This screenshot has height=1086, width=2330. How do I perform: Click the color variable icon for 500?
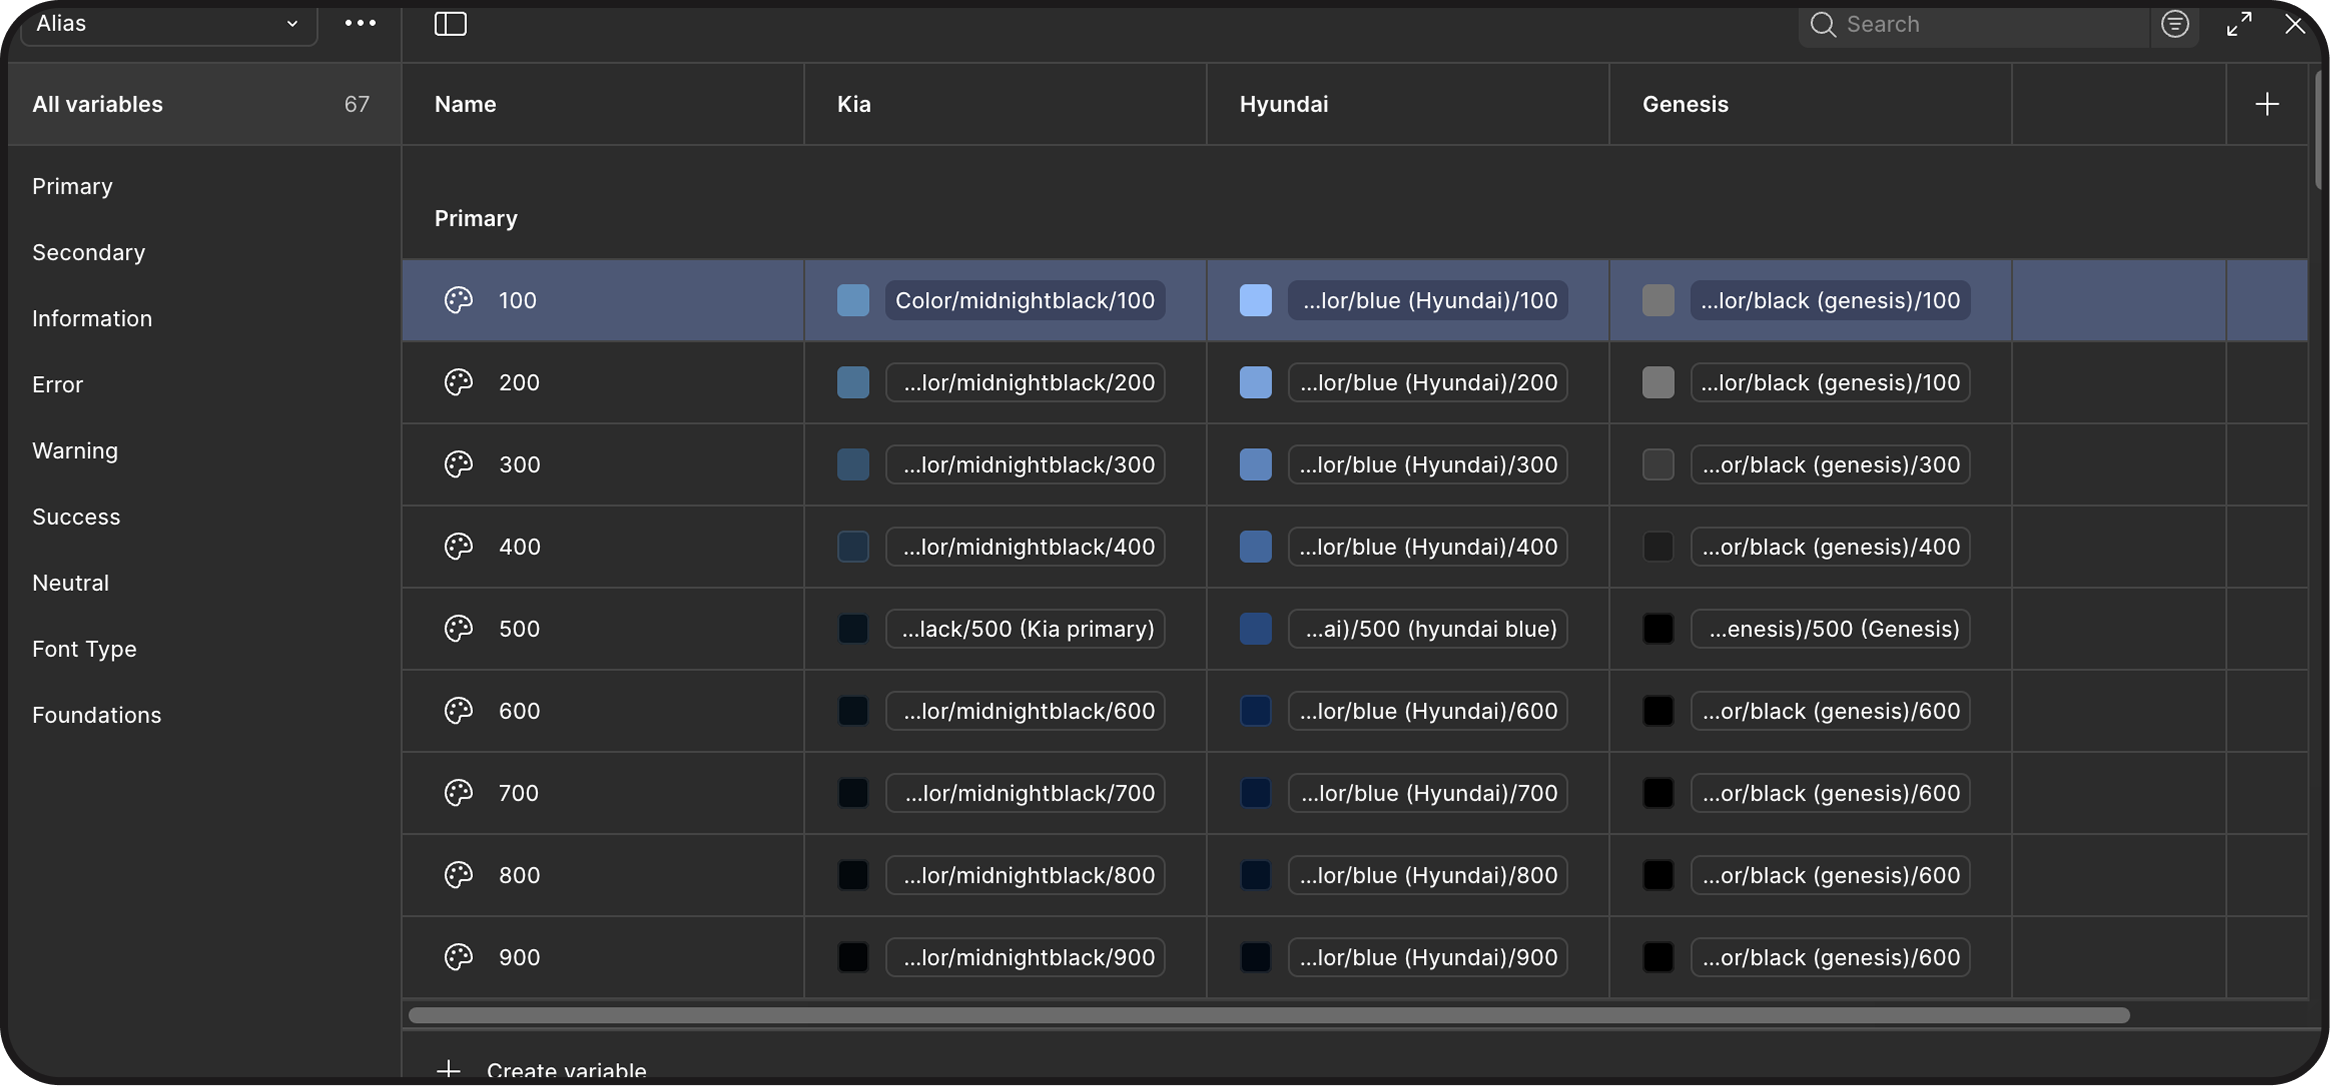pos(458,628)
